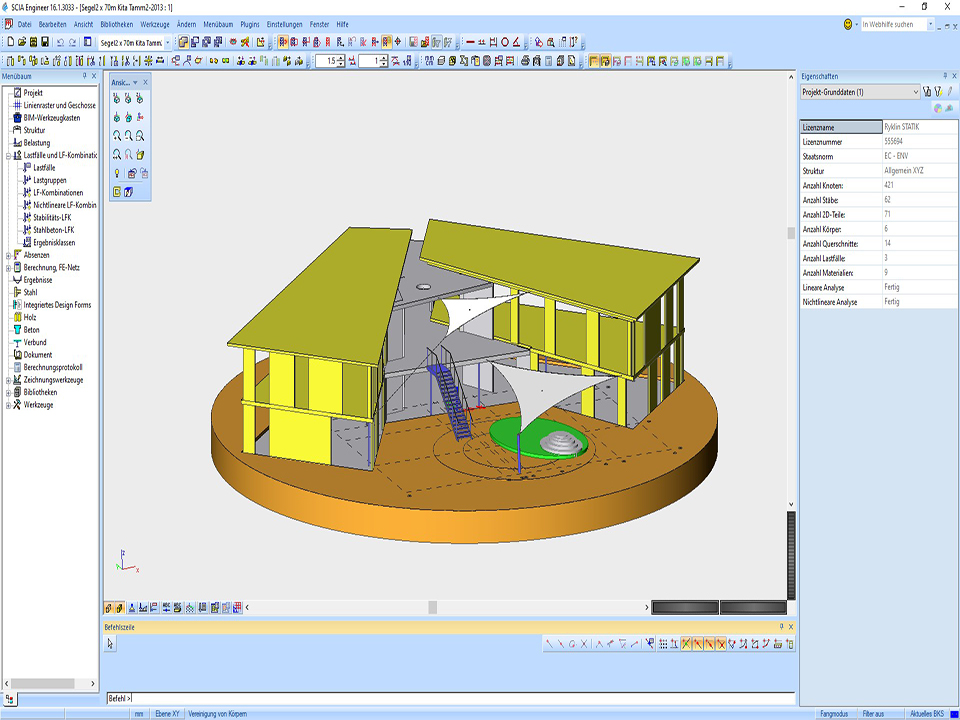Click the horizontal scrollbar thumb under viewport
Image resolution: width=960 pixels, height=720 pixels.
pyautogui.click(x=432, y=607)
